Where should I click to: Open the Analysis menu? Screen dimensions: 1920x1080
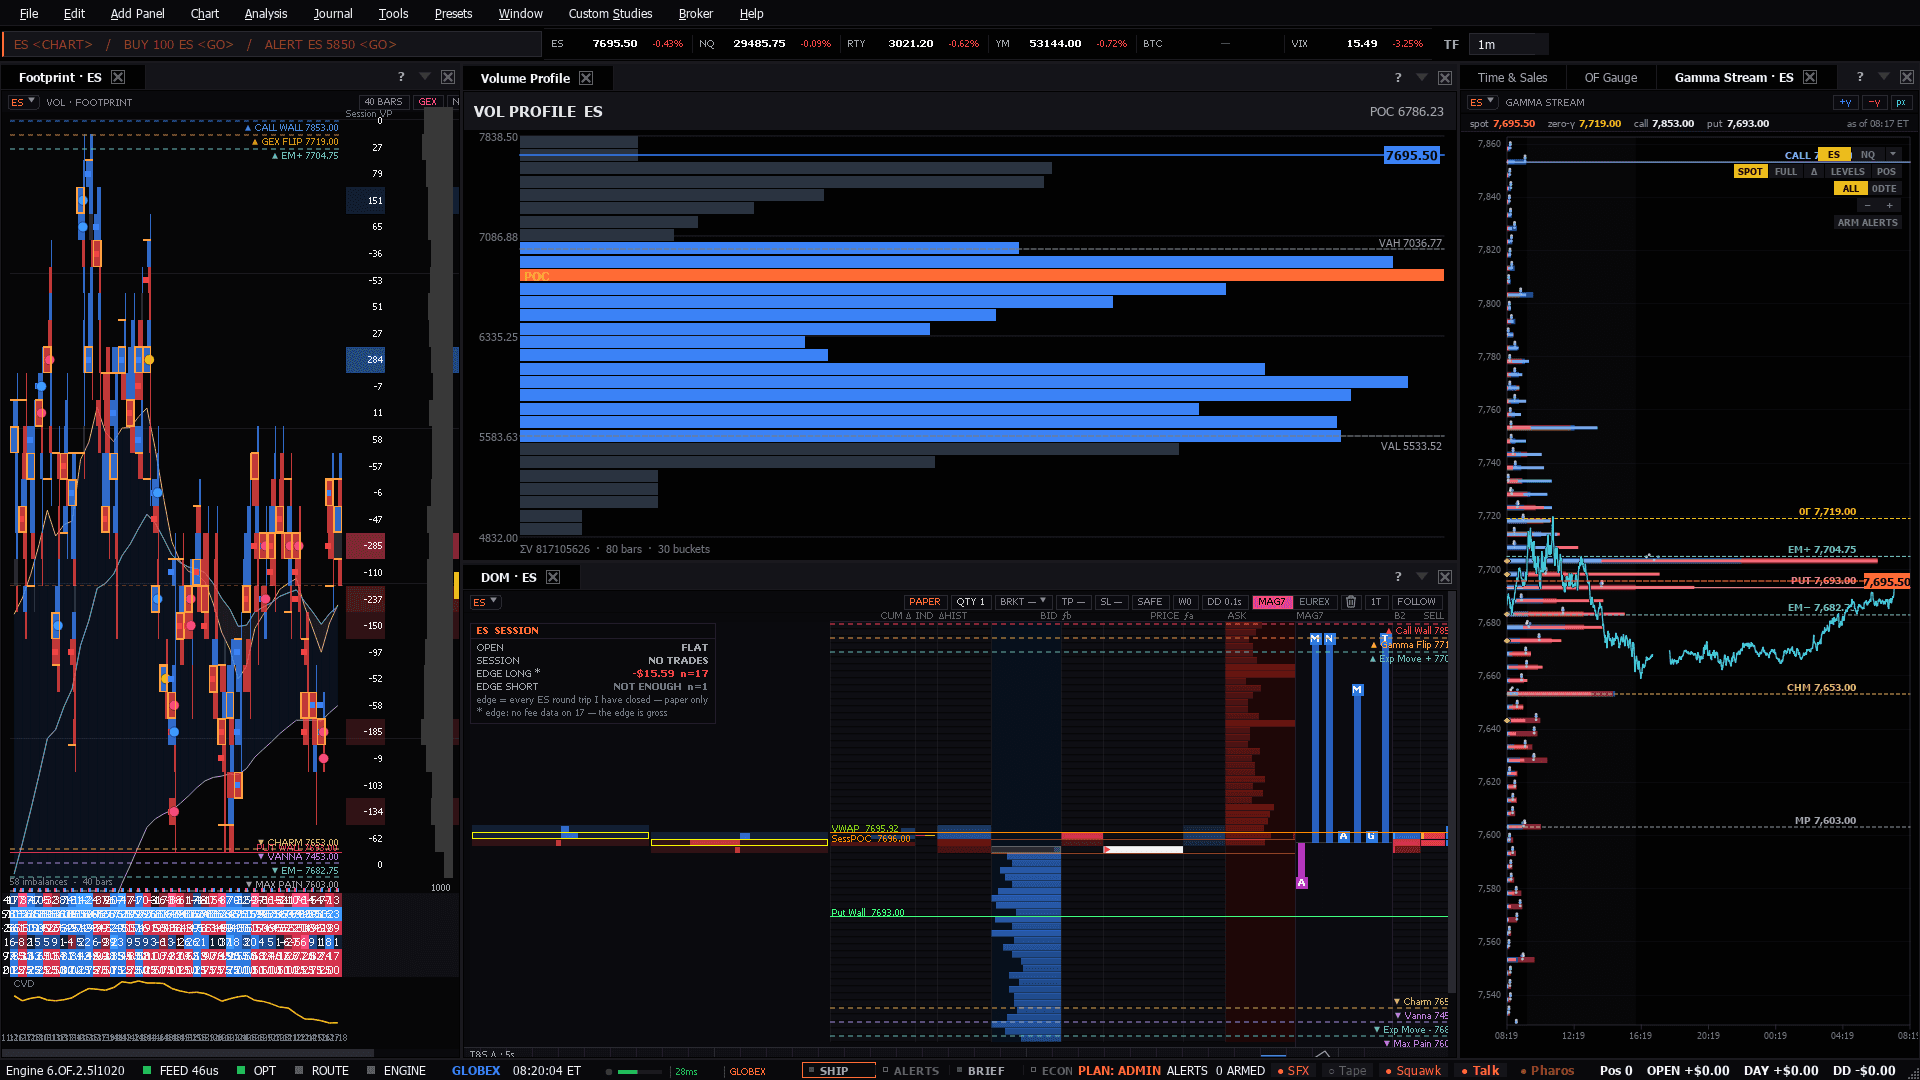[265, 14]
